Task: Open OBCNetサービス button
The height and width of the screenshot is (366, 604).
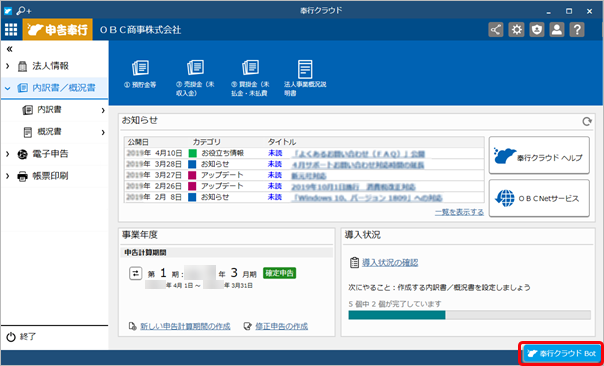Action: pos(539,198)
